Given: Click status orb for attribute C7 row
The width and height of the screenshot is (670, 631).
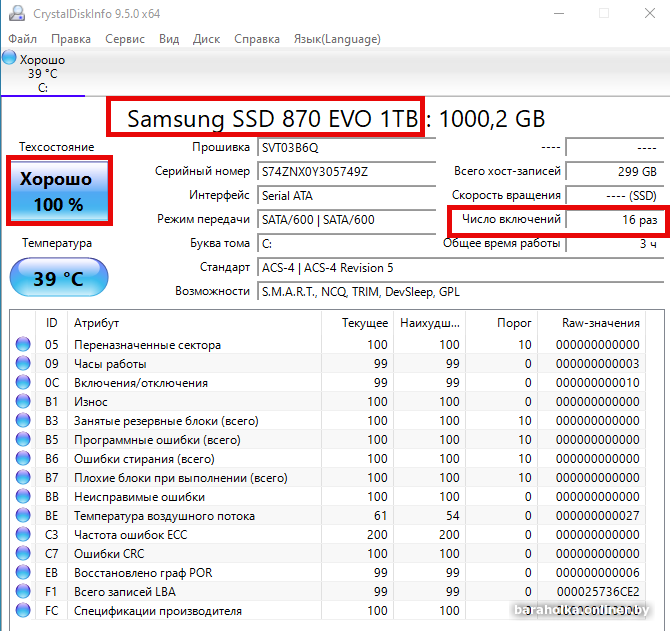Looking at the screenshot, I should (x=23, y=553).
